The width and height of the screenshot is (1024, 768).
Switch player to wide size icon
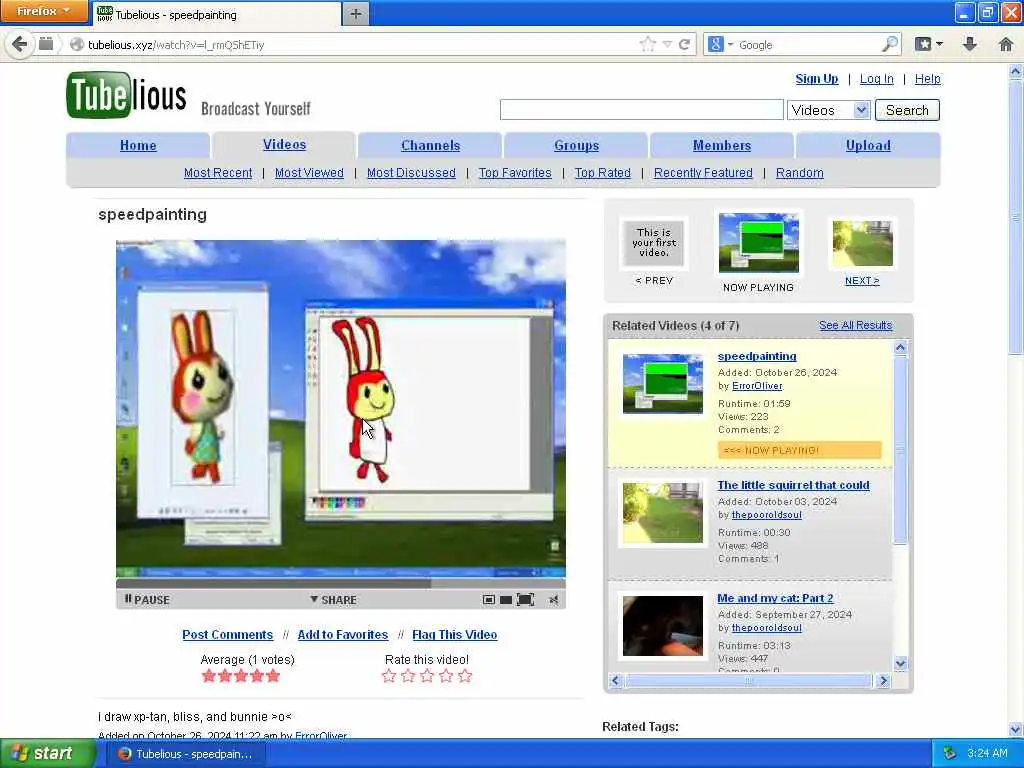(x=505, y=600)
